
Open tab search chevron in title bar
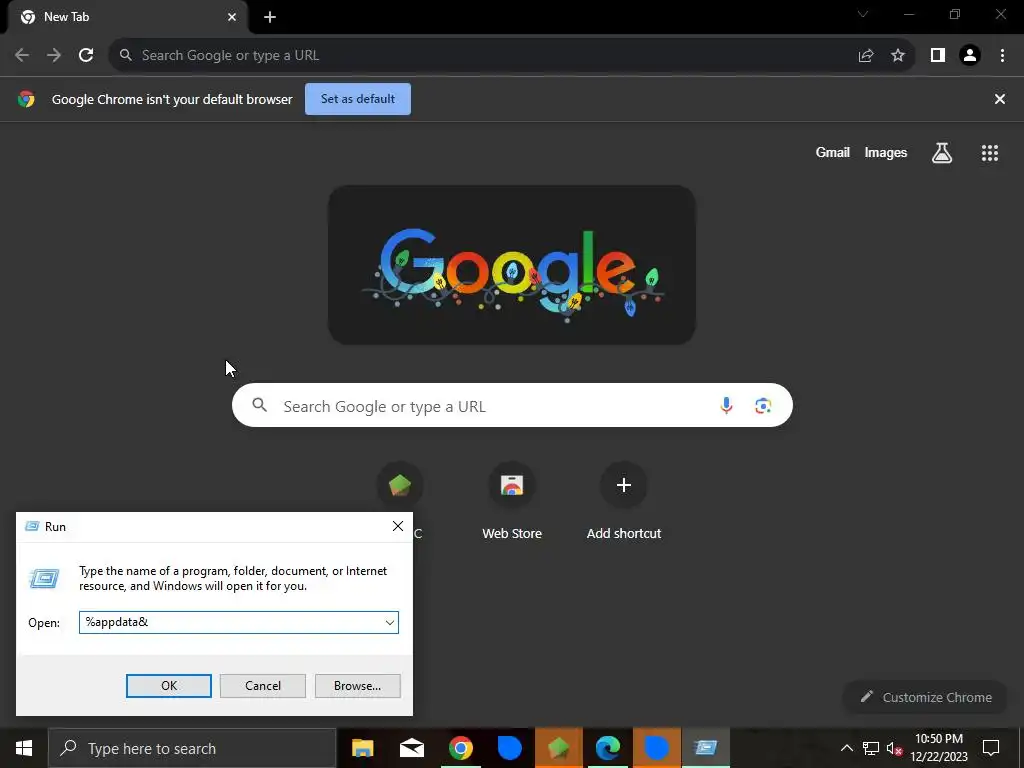tap(863, 14)
